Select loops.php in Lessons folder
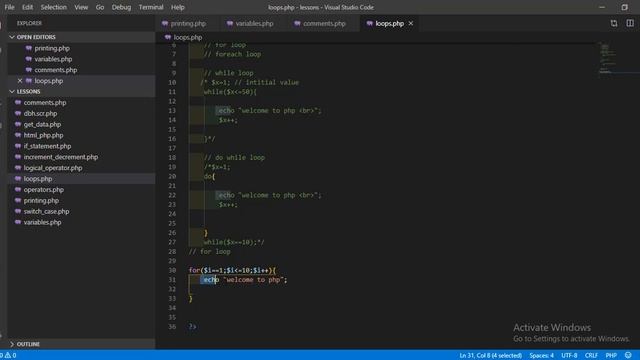Viewport: 640px width, 360px height. (38, 179)
